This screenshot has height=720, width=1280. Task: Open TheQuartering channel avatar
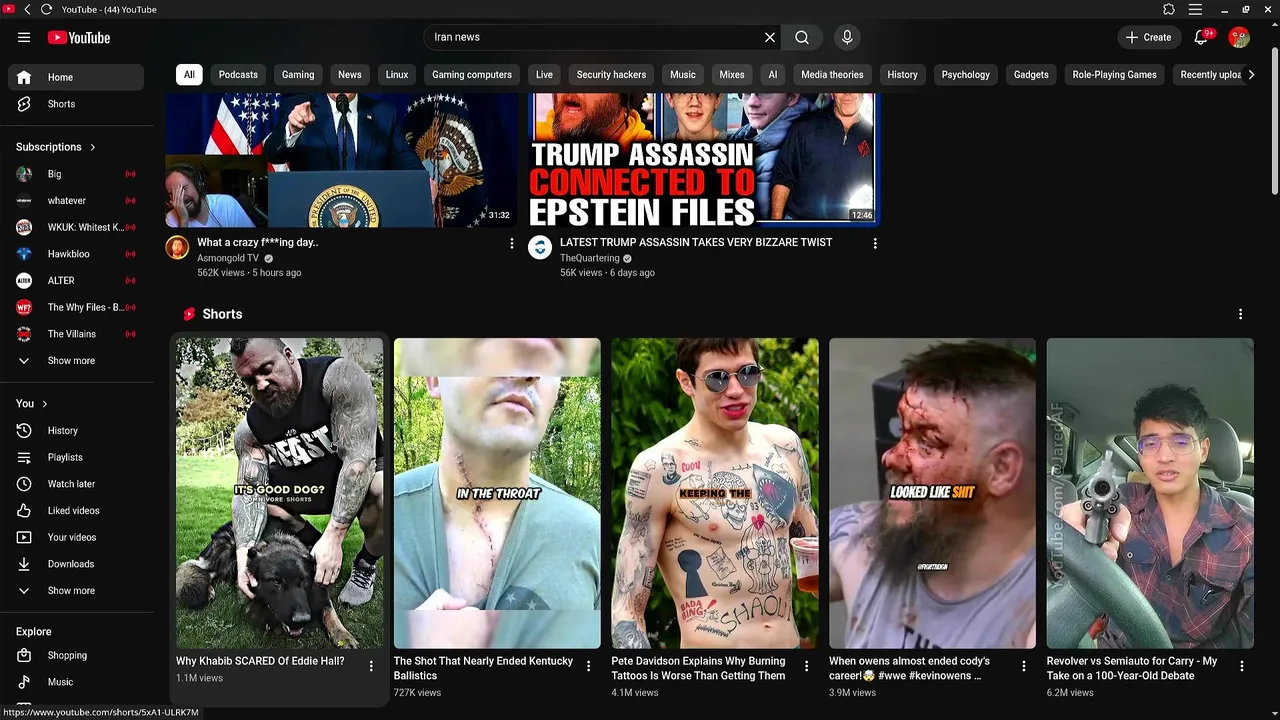coord(540,248)
